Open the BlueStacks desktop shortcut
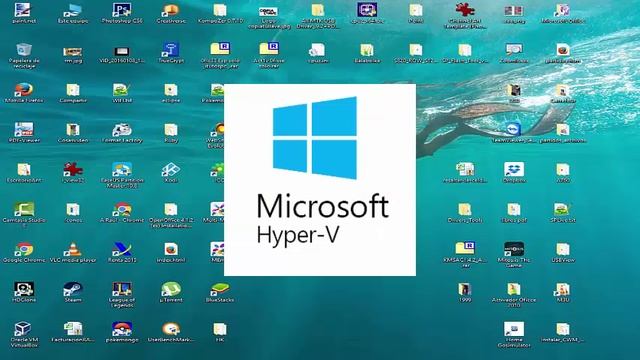640x360 pixels. pos(220,292)
